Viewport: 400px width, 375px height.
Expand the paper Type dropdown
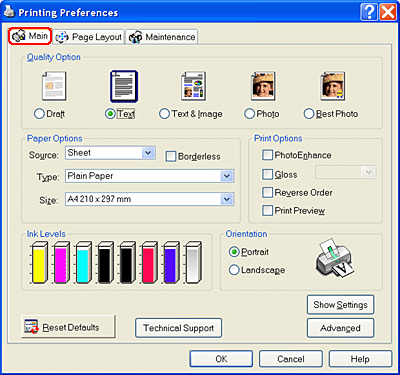coord(150,176)
